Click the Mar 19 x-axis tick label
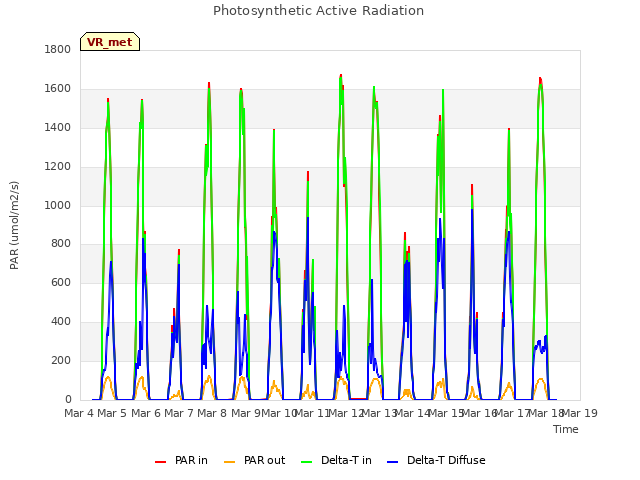This screenshot has width=640, height=480. click(580, 413)
